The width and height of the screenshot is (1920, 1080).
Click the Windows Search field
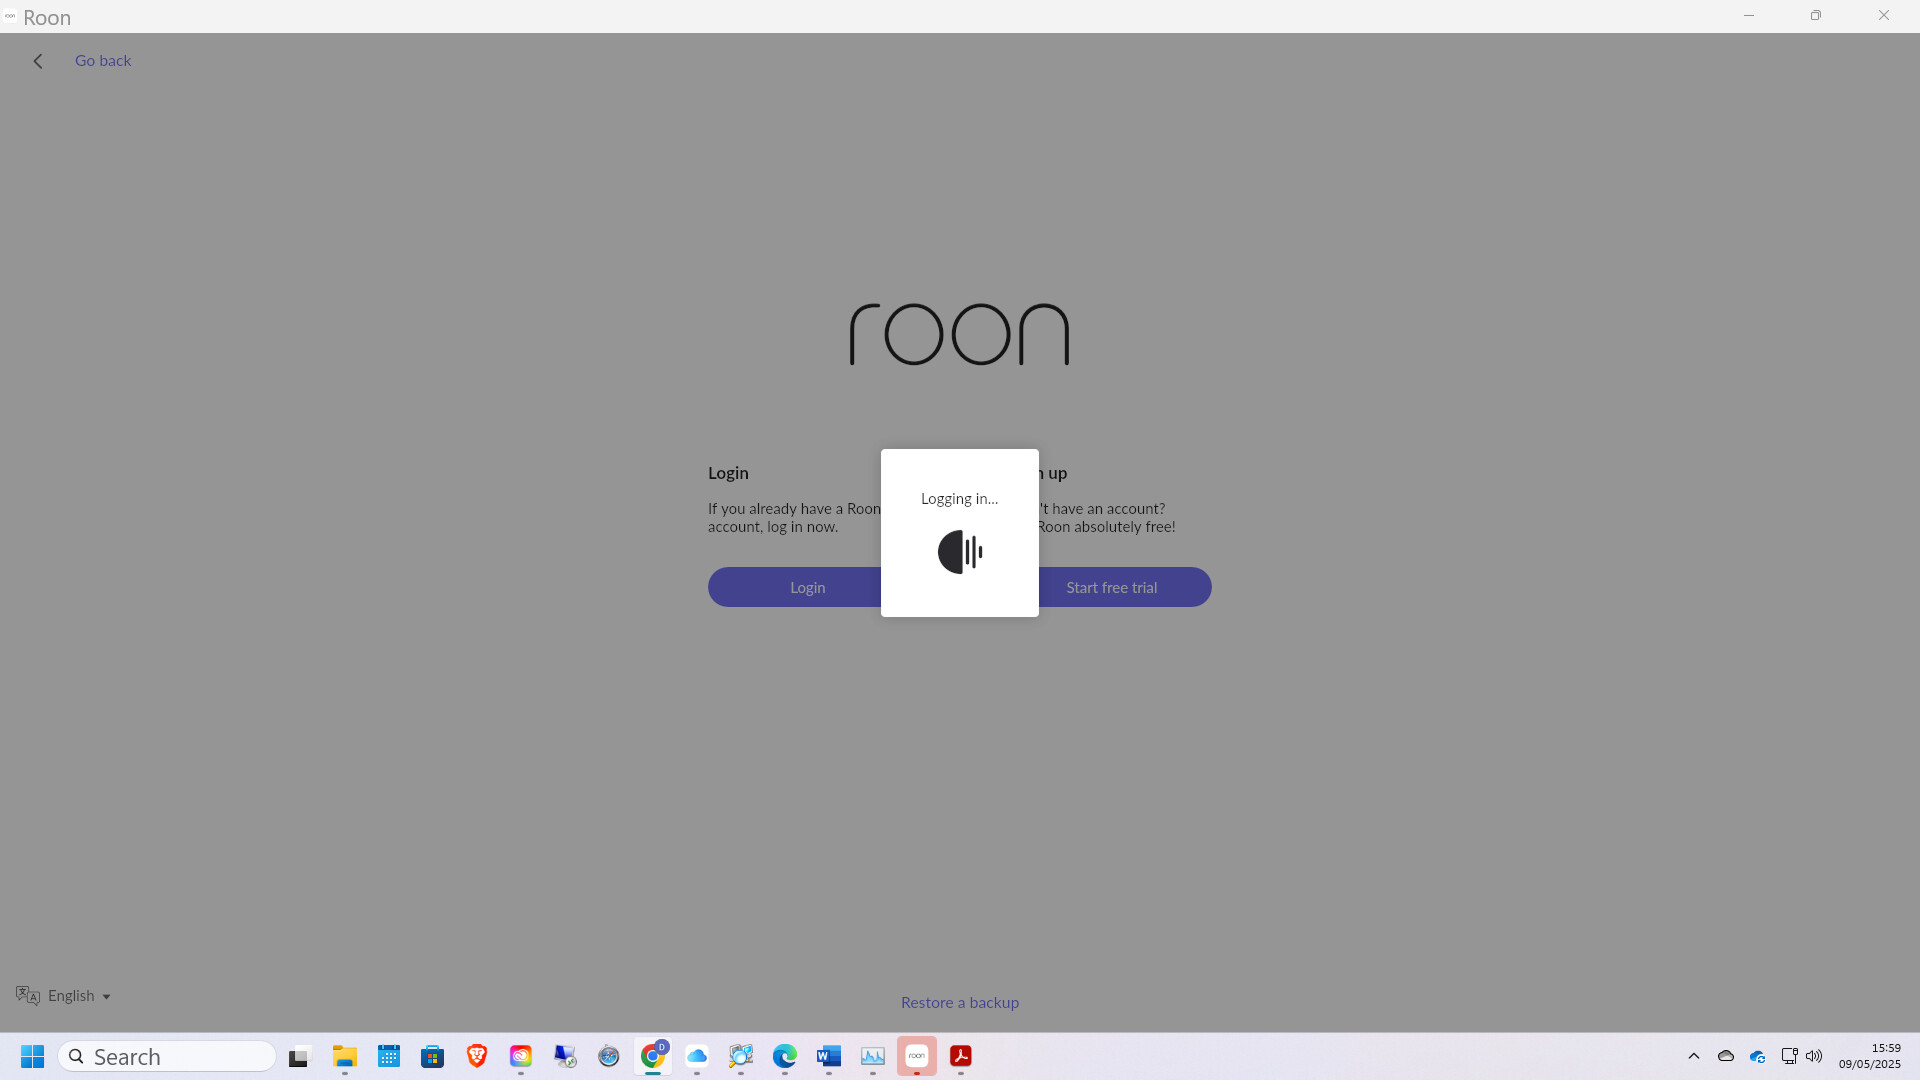pos(167,1056)
